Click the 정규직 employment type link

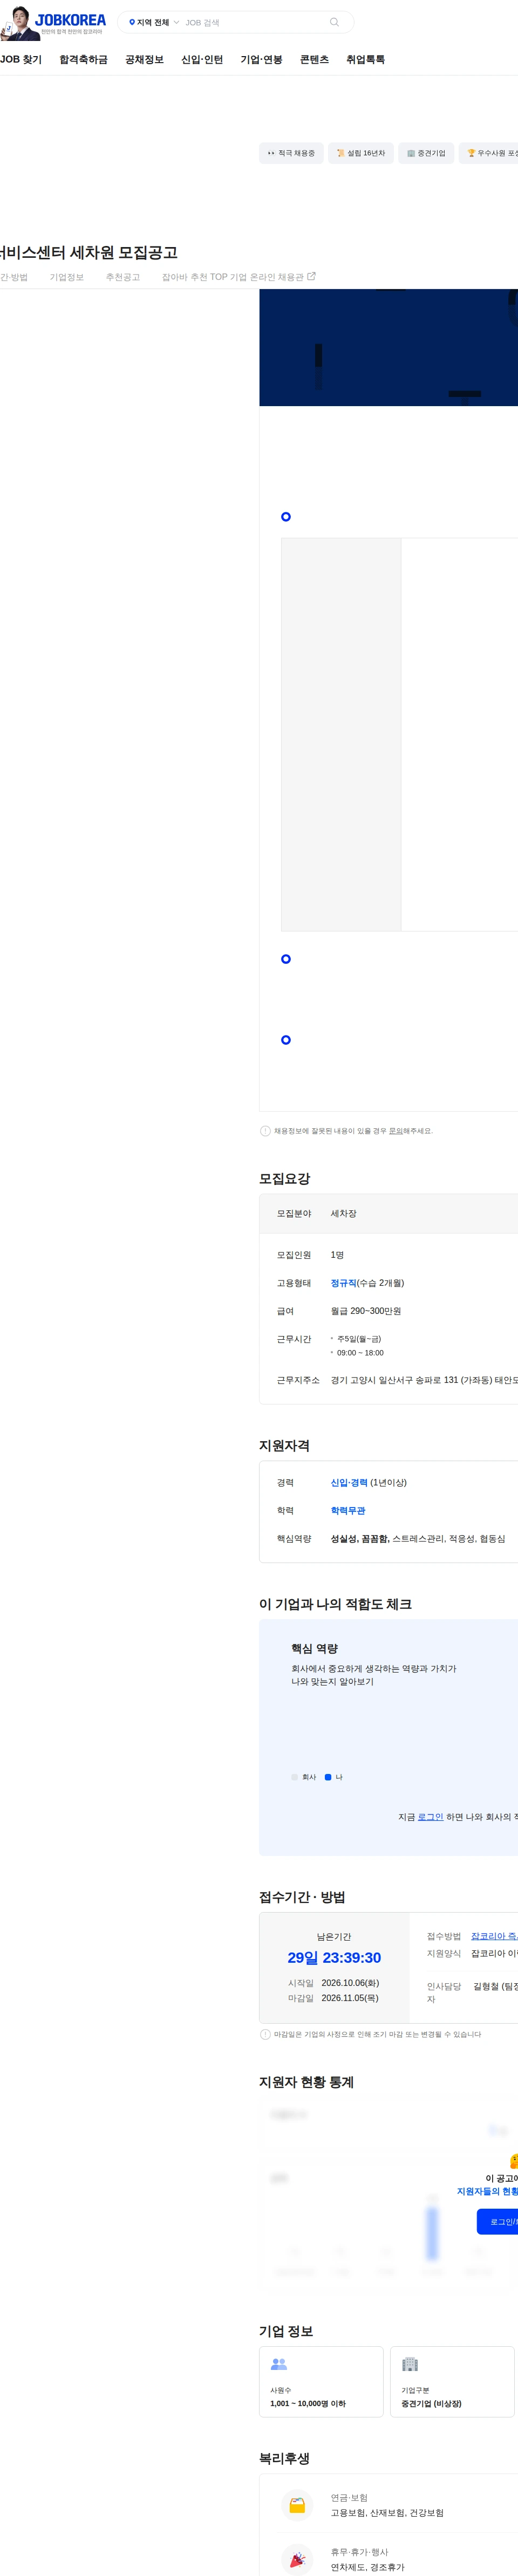(x=343, y=1283)
